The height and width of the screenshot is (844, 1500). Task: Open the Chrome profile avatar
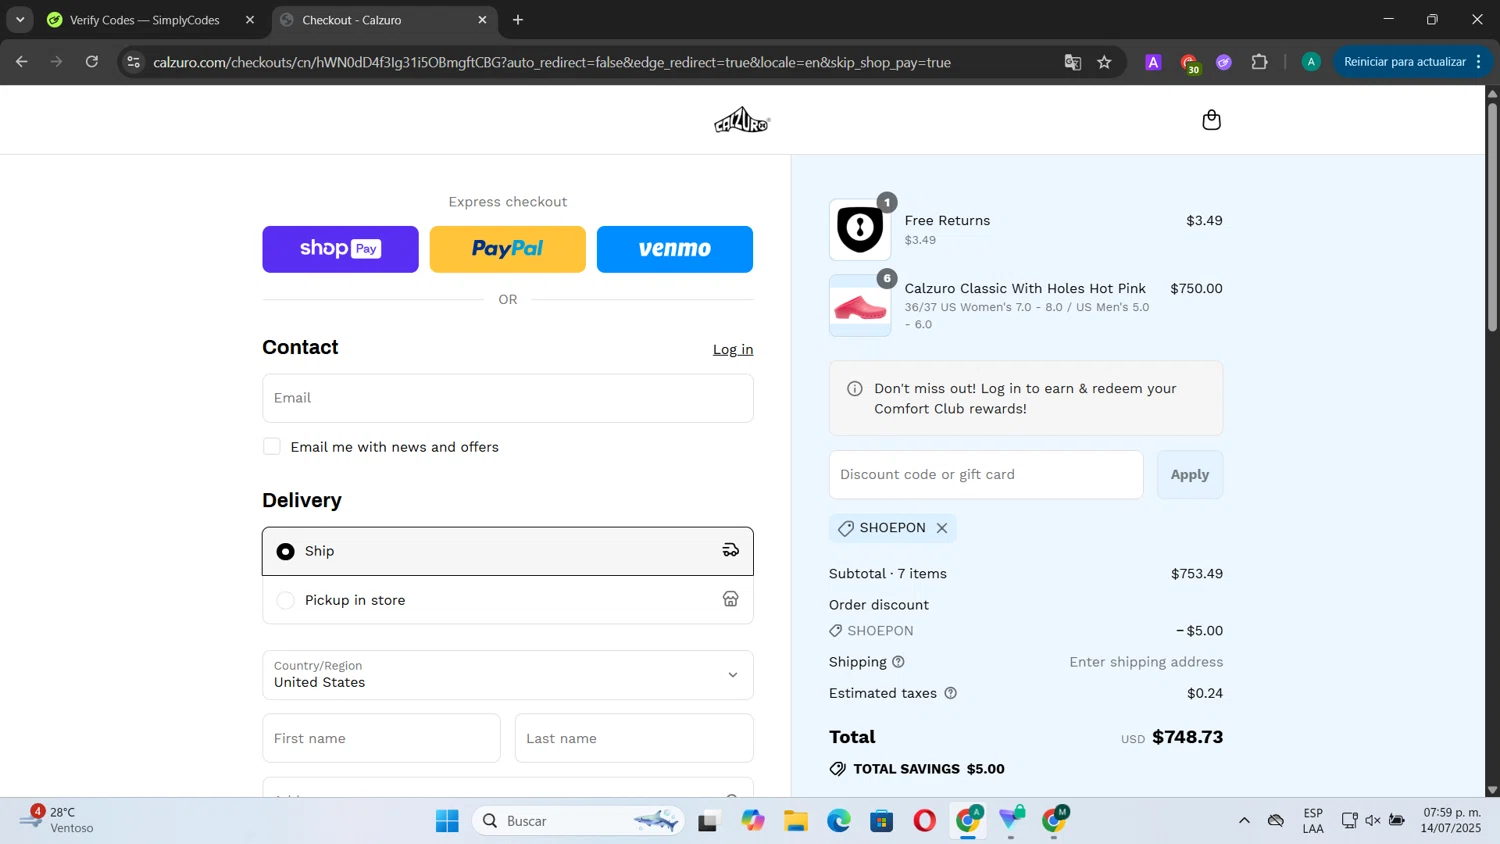coord(1311,62)
